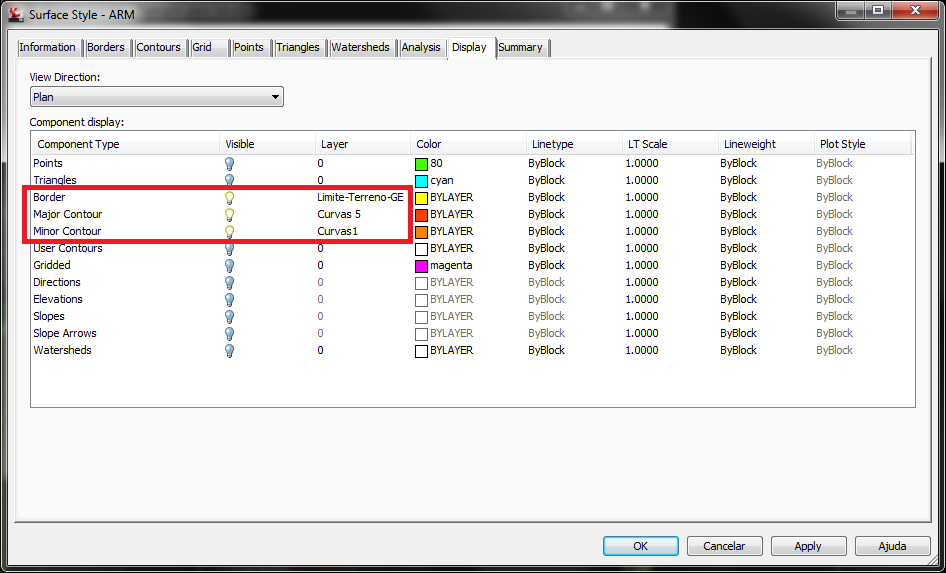Click the LT Scale column header
Image resolution: width=946 pixels, height=573 pixels.
click(670, 144)
